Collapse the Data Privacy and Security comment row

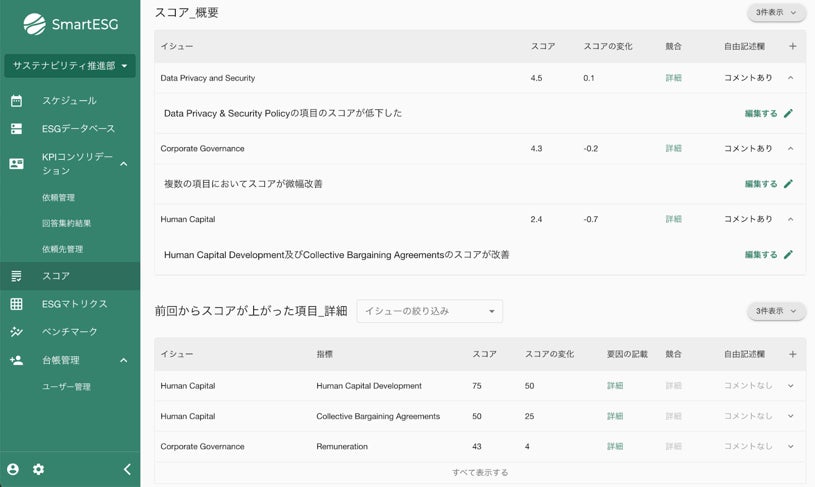(790, 78)
